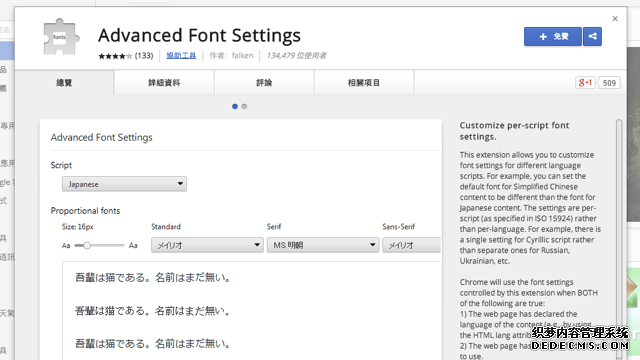The image size is (640, 360).
Task: Click the Google +1 button
Action: (585, 82)
